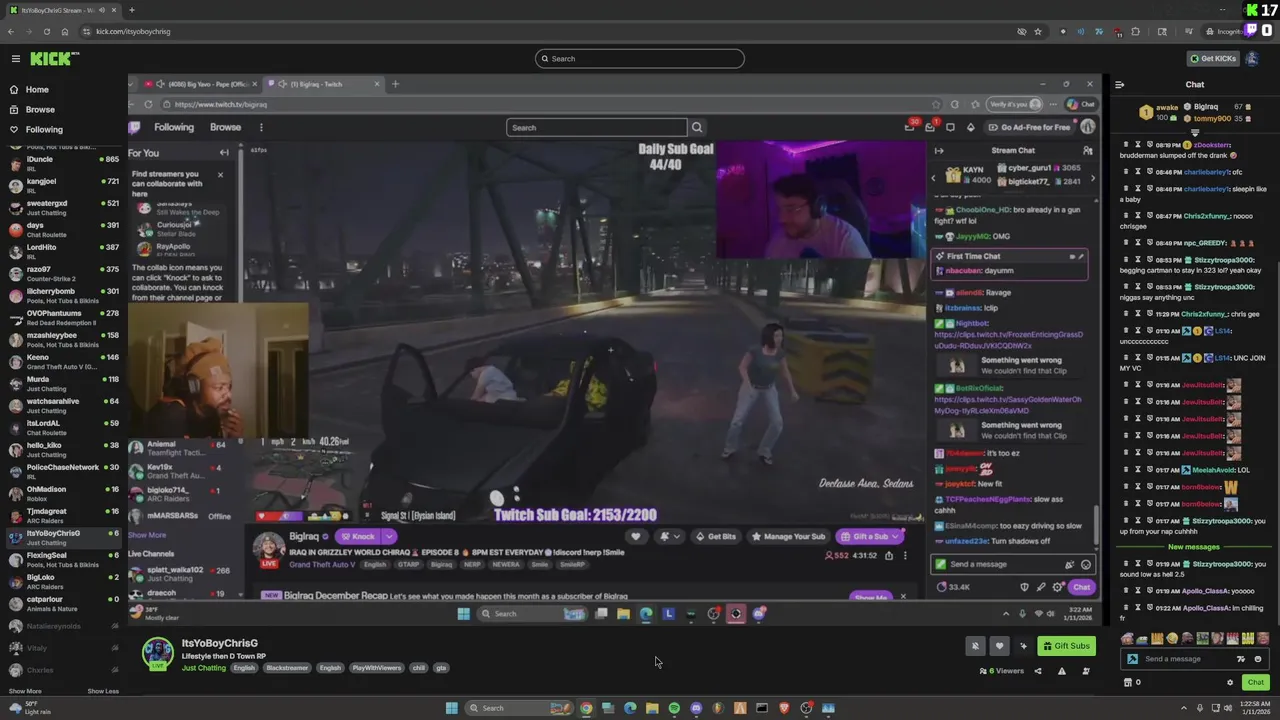
Task: Select the PlayWithViewers tag
Action: pos(376,668)
